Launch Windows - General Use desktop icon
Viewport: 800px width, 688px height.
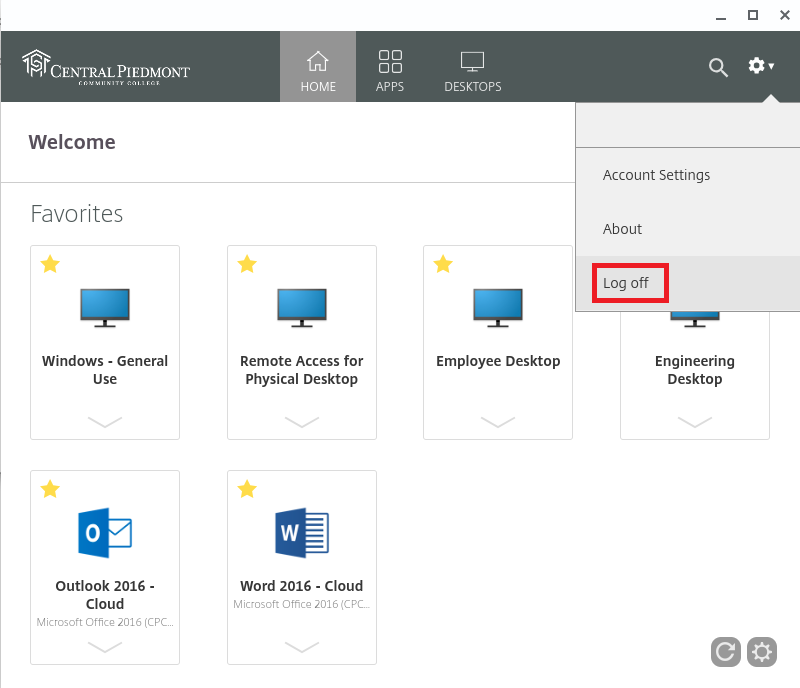tap(105, 308)
